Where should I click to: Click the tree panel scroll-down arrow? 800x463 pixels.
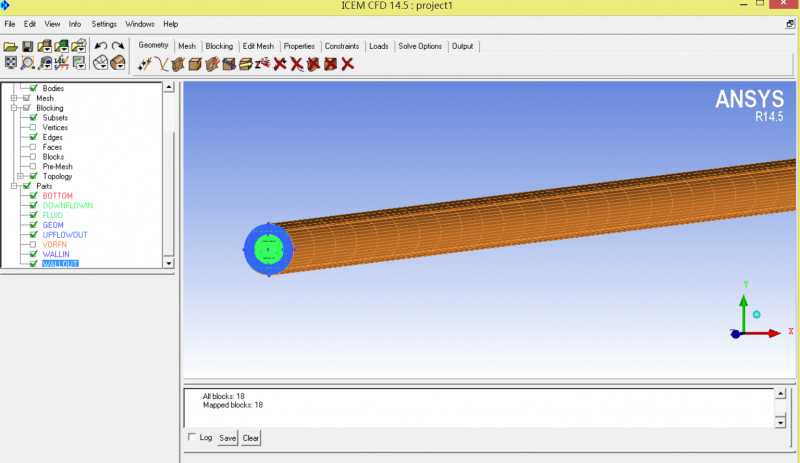169,263
